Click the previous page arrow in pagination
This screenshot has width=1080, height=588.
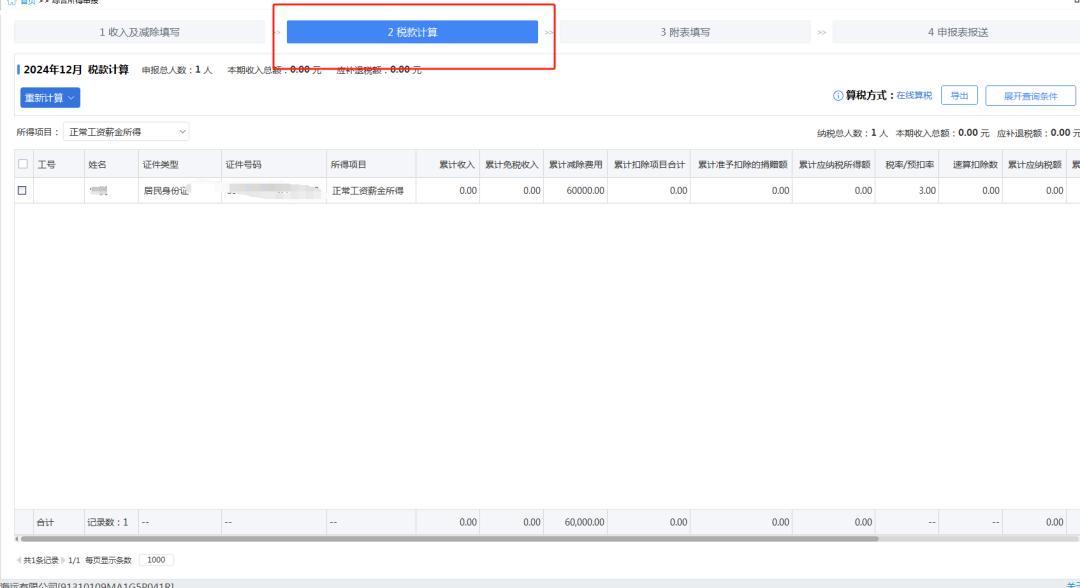pos(18,560)
